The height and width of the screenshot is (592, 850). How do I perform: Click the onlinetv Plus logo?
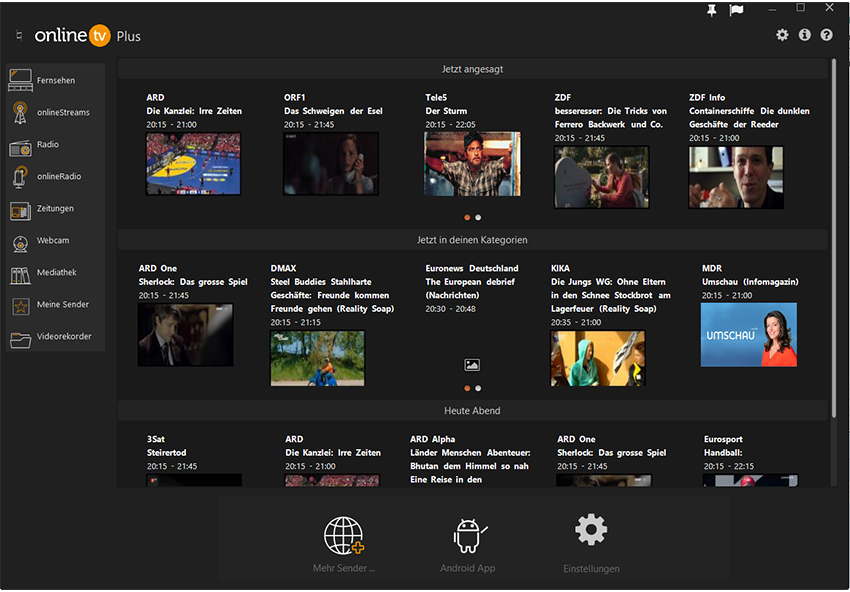coord(88,36)
